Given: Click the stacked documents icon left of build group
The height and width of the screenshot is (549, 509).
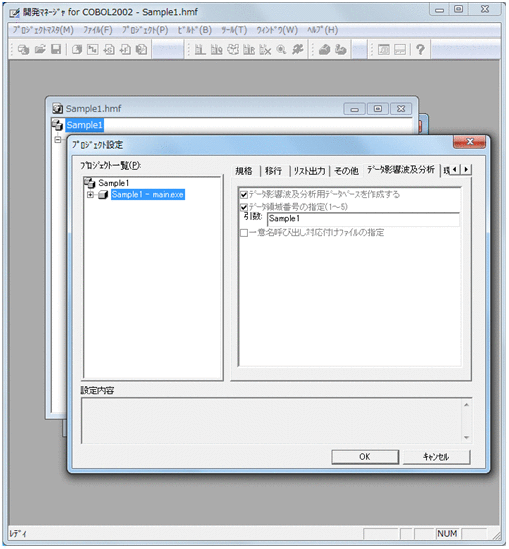Looking at the screenshot, I should 141,50.
